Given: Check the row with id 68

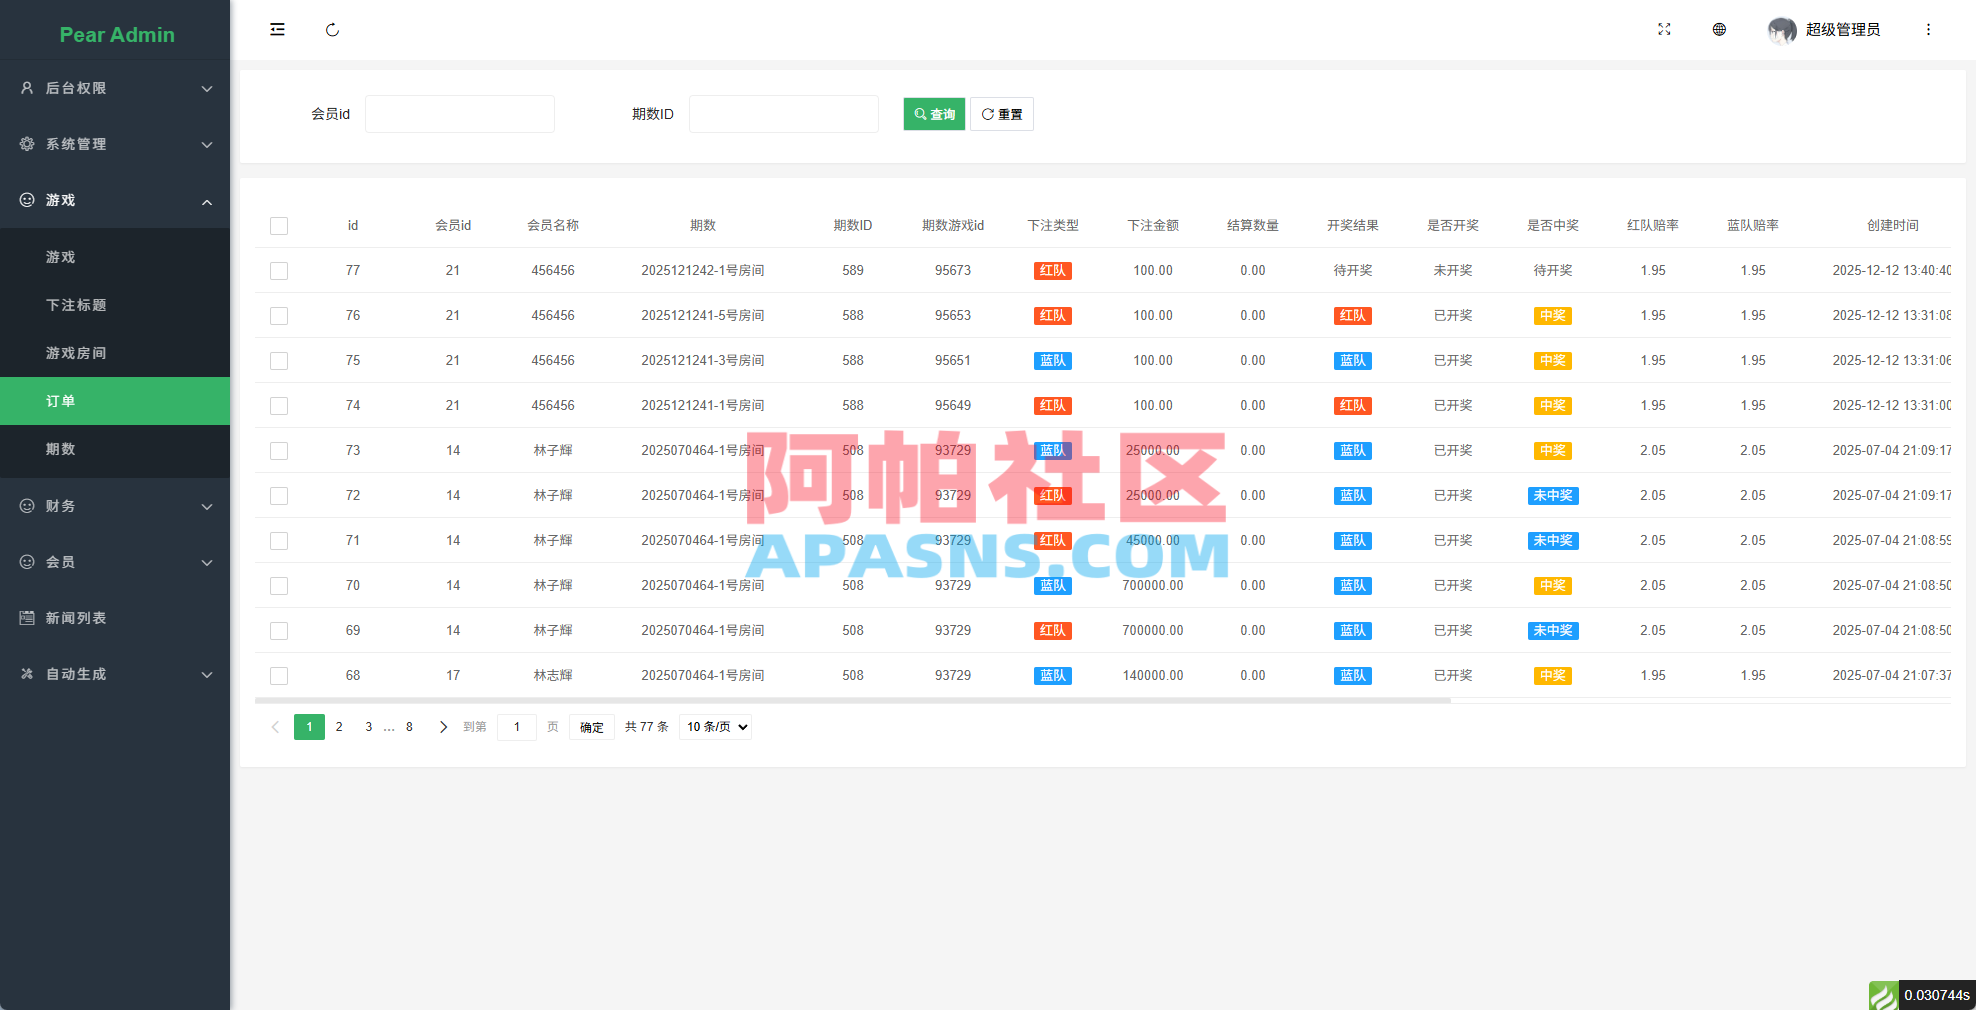Looking at the screenshot, I should (x=279, y=676).
